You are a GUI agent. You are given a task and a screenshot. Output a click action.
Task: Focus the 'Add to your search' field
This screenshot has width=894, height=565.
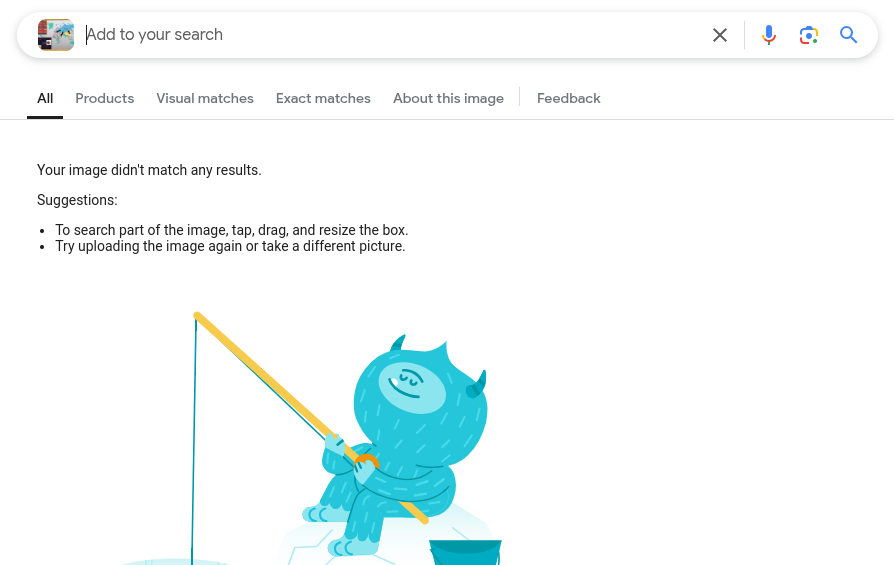point(393,35)
